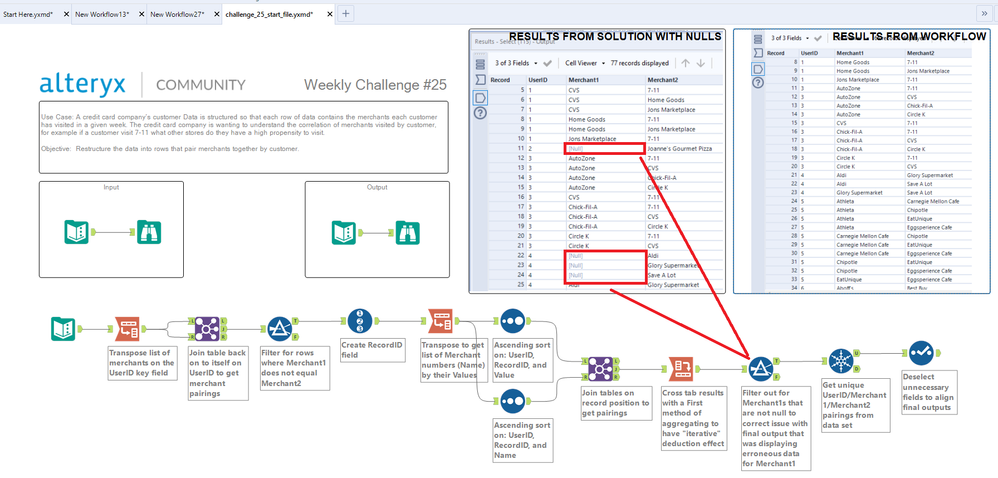Select the Join tool annotated 'Join table back on to itself'
998x478 pixels.
[206, 328]
